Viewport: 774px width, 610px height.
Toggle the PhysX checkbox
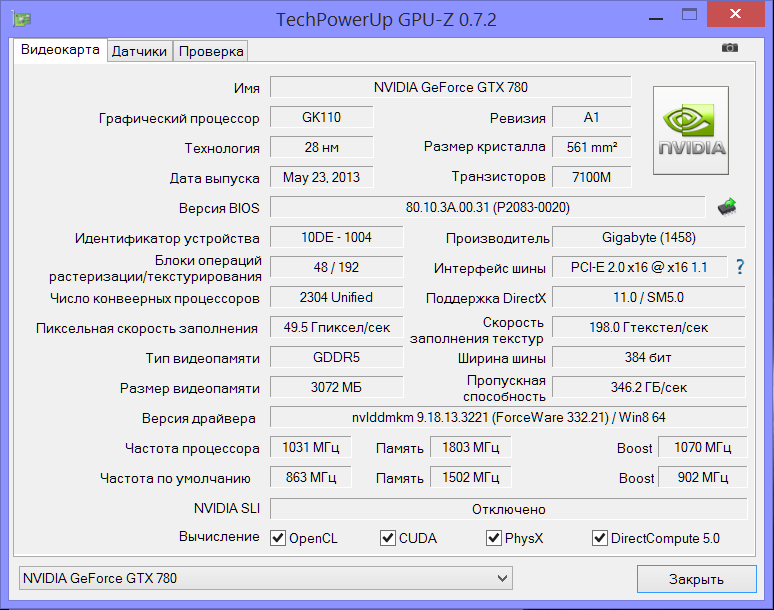point(494,537)
